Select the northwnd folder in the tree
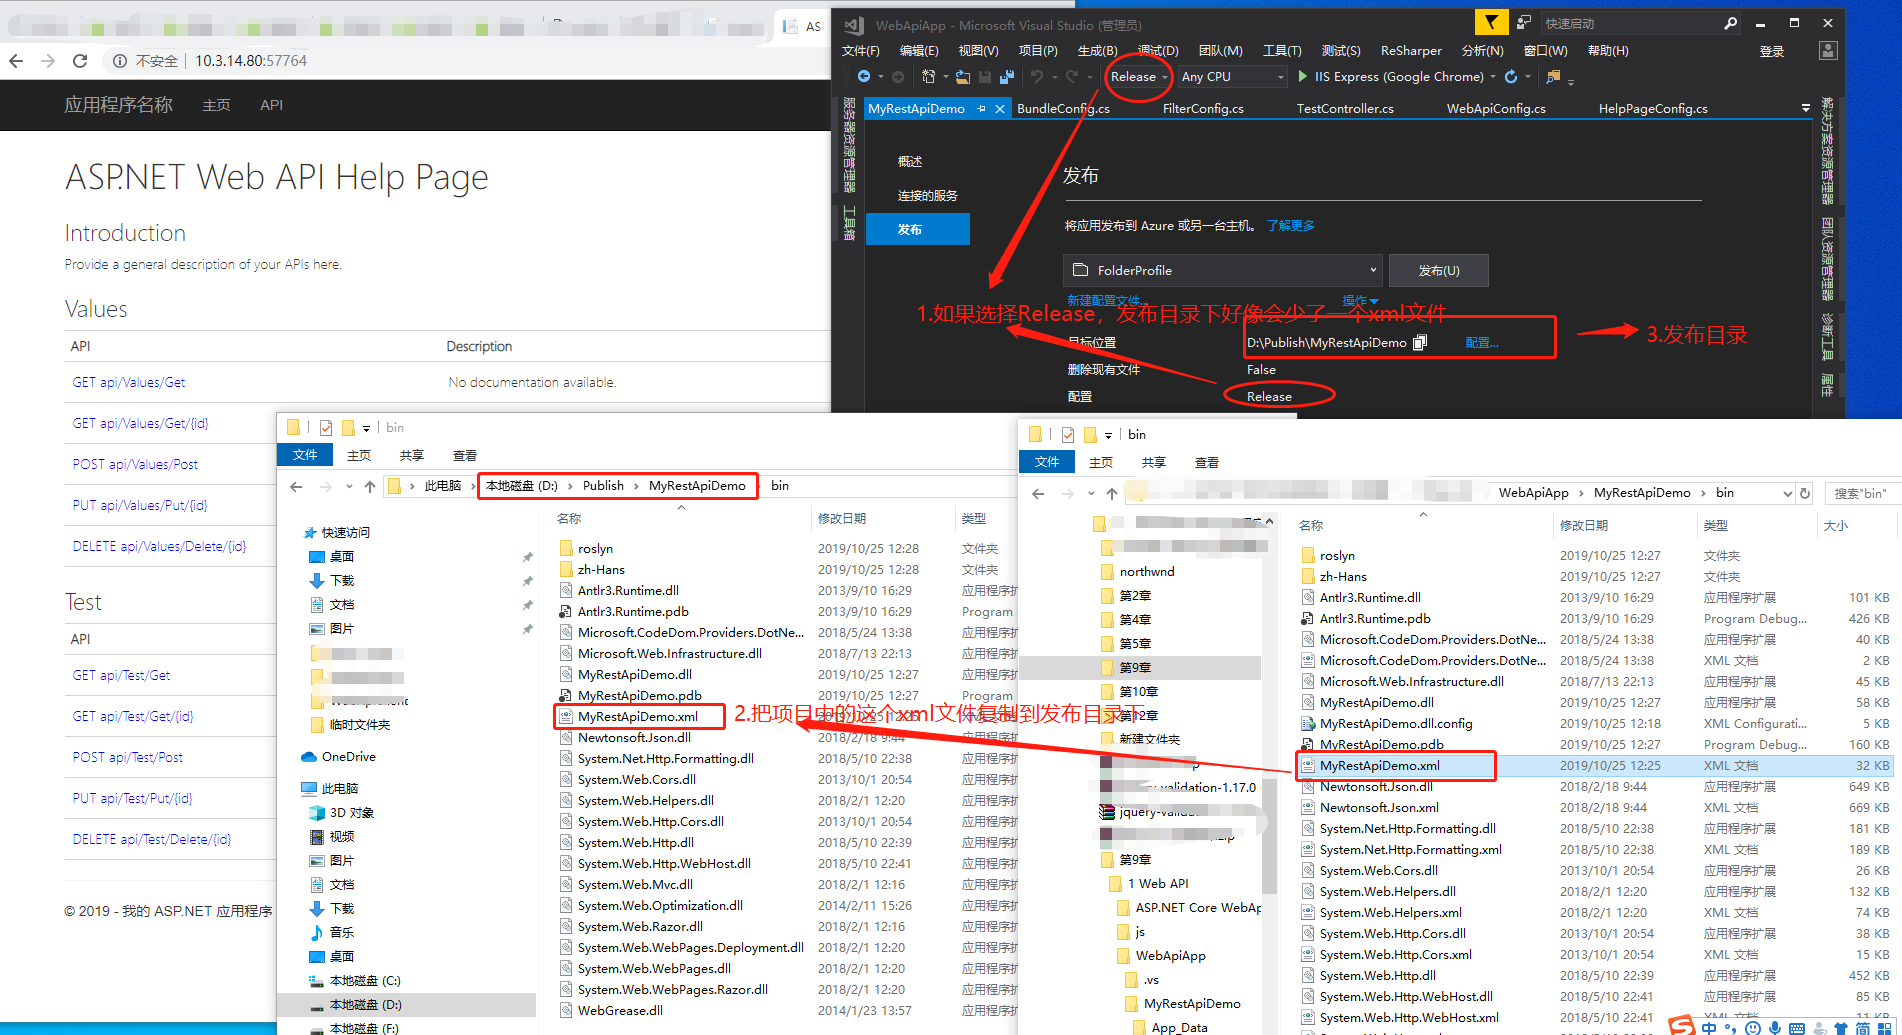This screenshot has height=1035, width=1902. click(x=1147, y=572)
